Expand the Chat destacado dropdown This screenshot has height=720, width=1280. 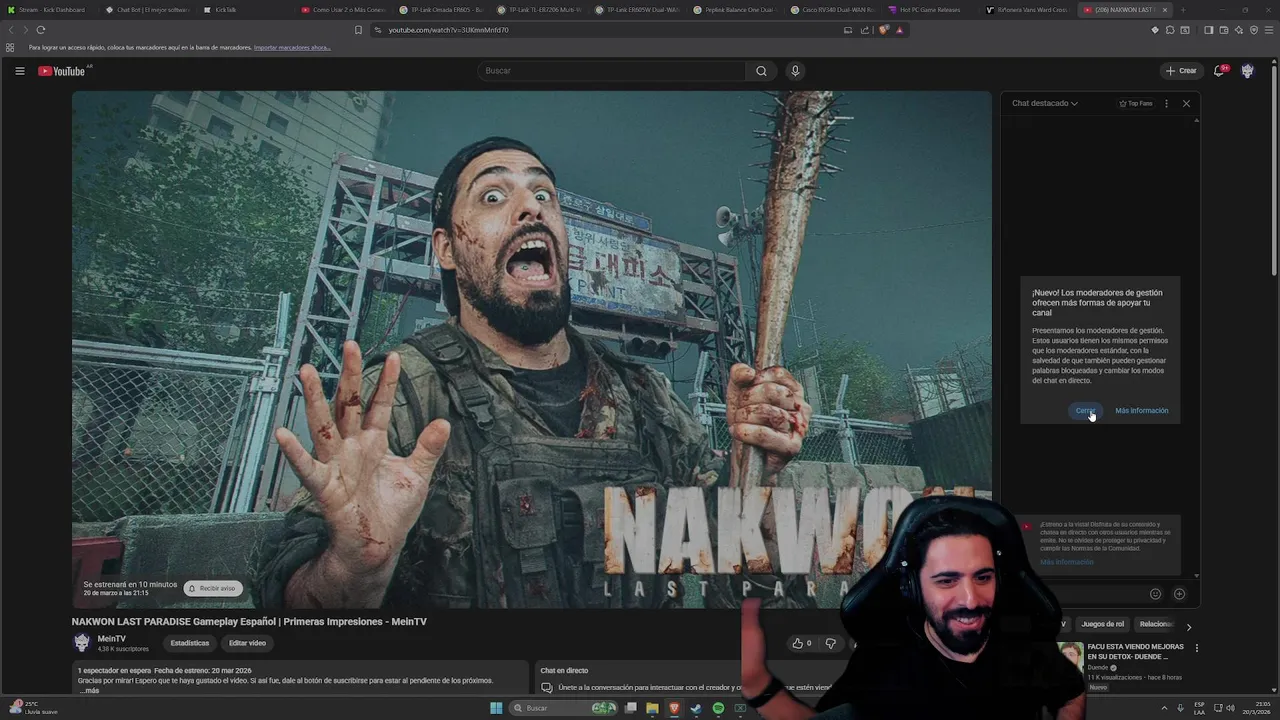1045,103
